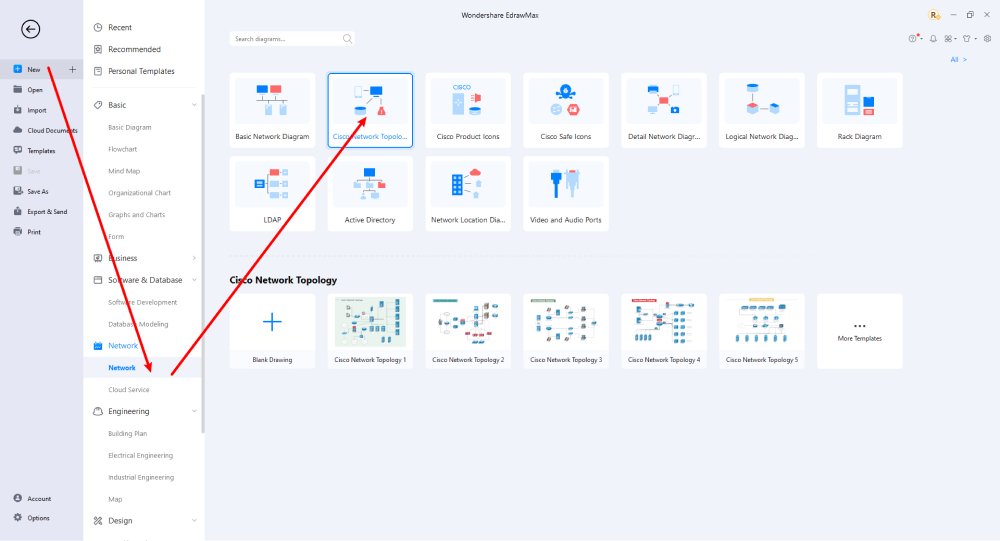Open the Account icon

17,498
